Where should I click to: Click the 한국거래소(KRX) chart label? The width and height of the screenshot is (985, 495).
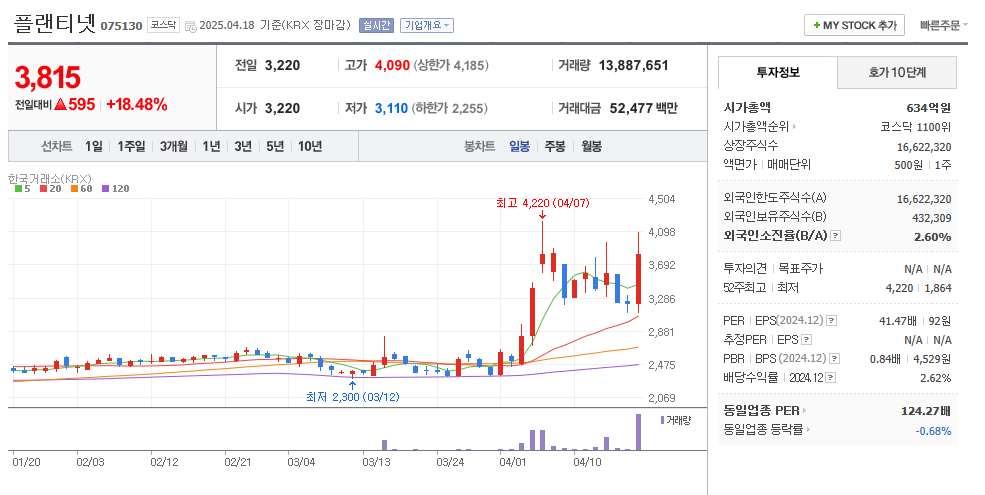[x=50, y=179]
